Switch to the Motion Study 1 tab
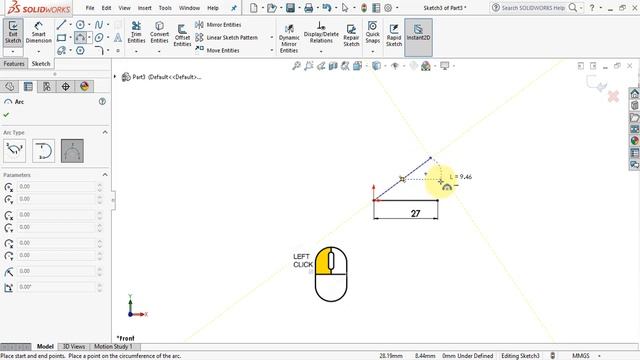Screen dimensions: 640x360 click(113, 347)
